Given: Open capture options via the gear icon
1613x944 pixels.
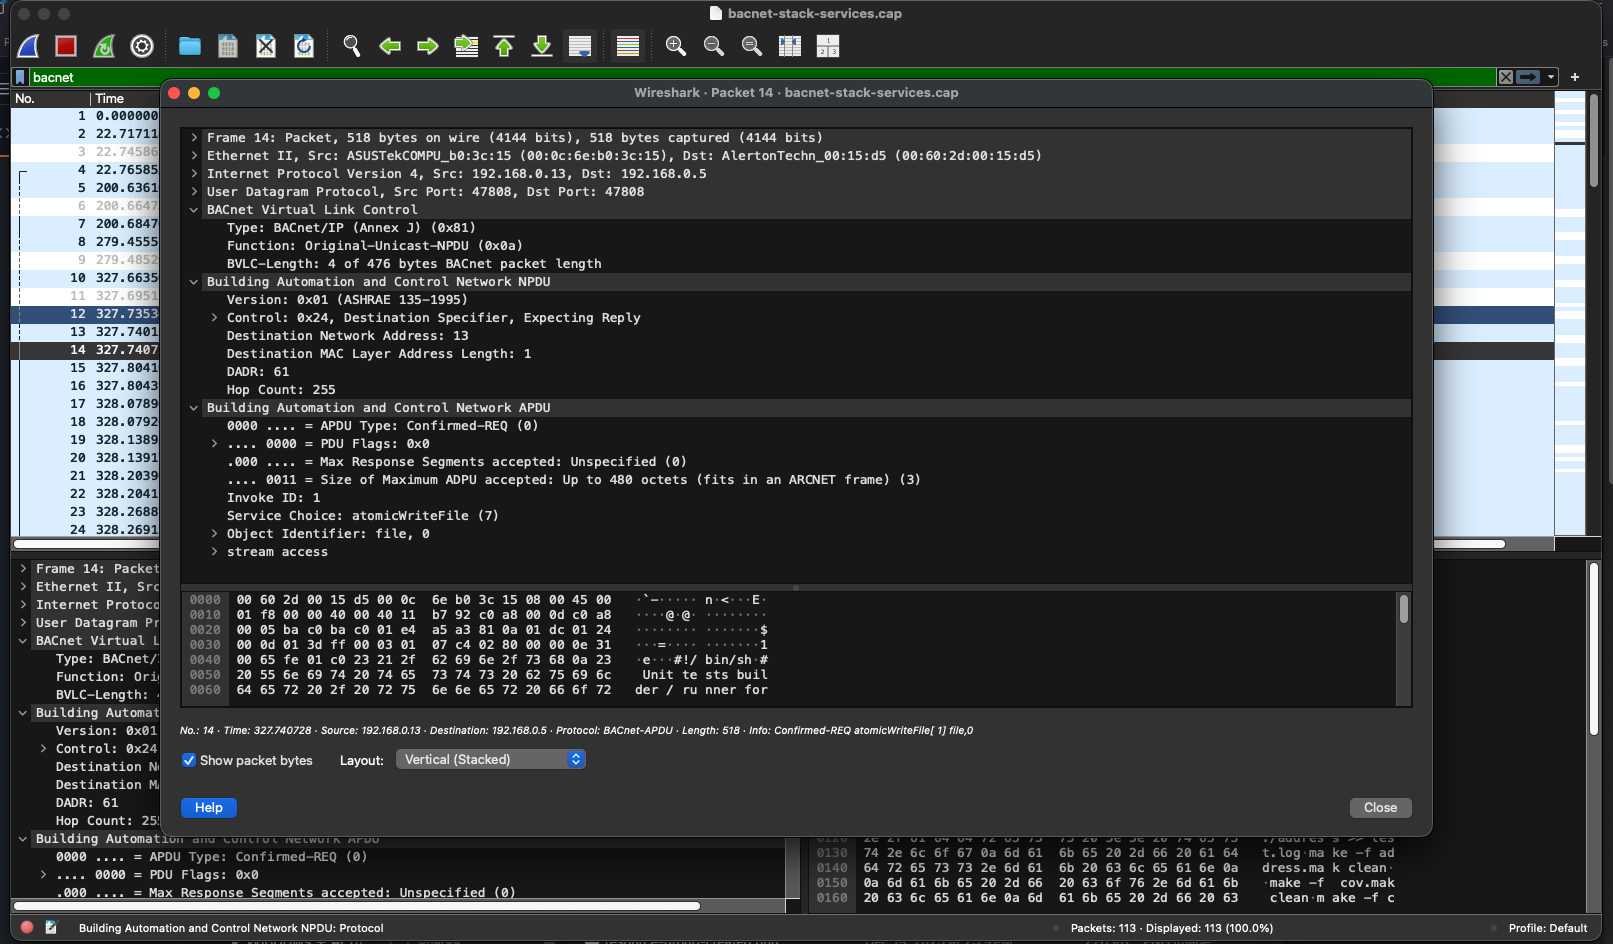Looking at the screenshot, I should coord(141,46).
